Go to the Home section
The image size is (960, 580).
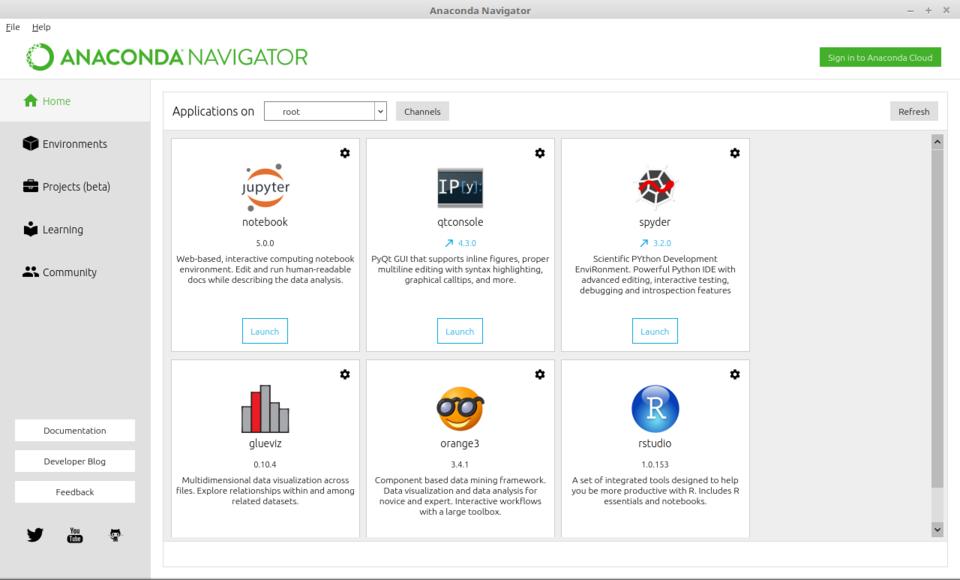tap(75, 100)
